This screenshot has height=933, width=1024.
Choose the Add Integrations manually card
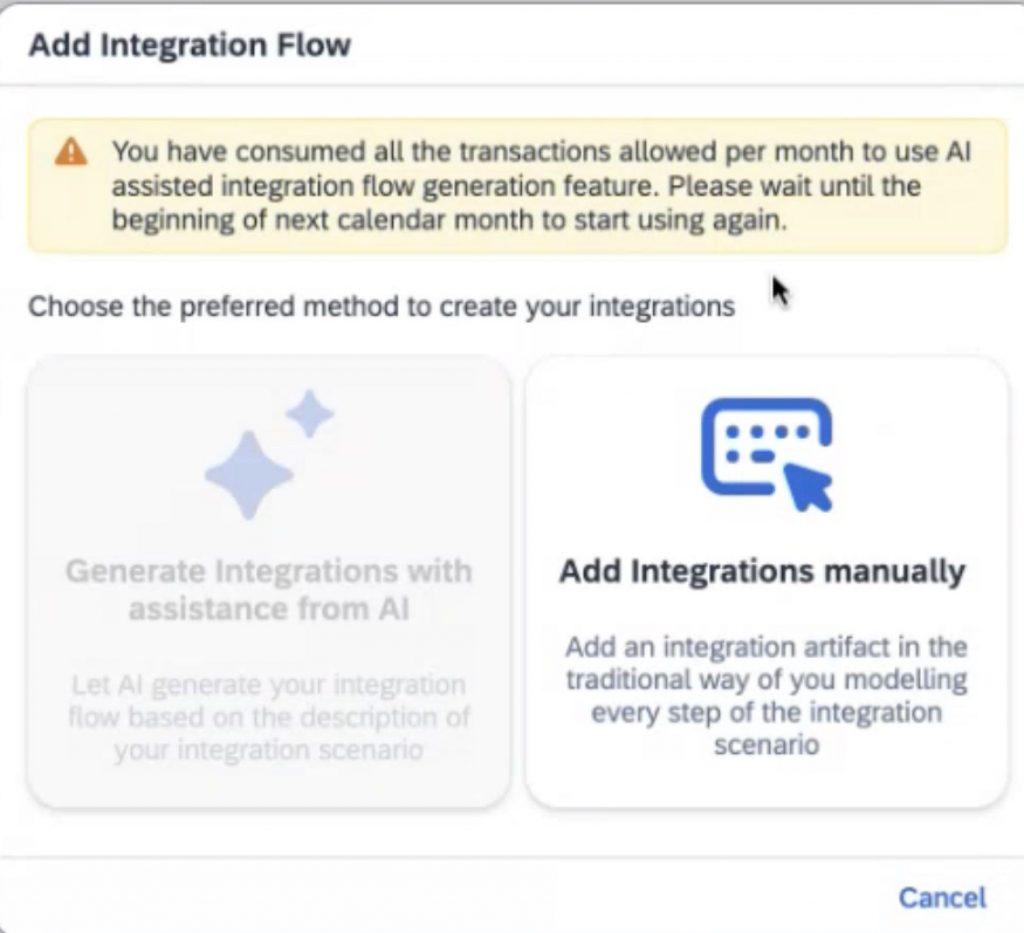[x=767, y=582]
